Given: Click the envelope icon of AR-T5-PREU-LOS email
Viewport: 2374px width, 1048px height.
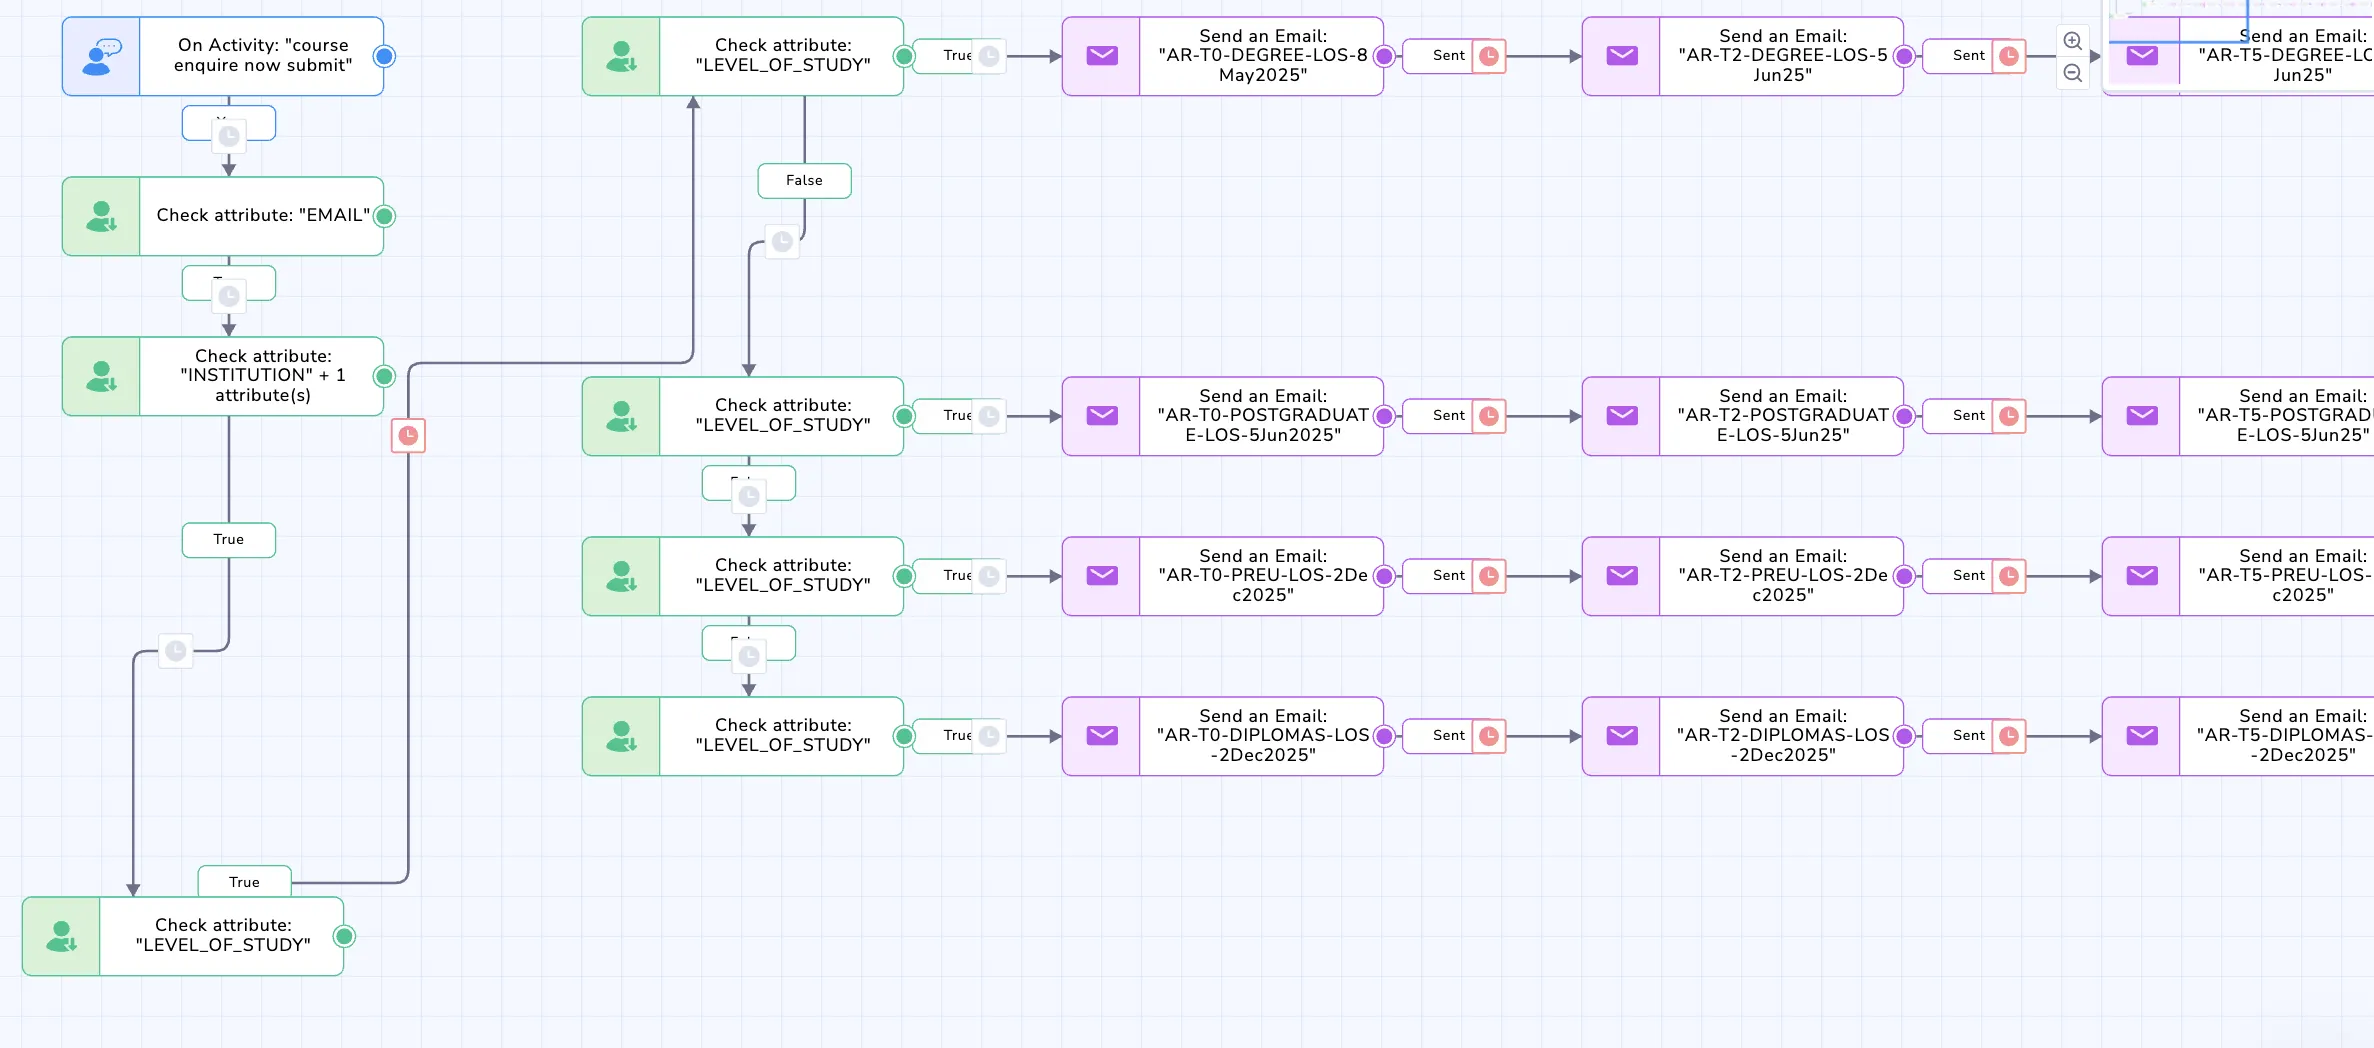Looking at the screenshot, I should click(x=2142, y=576).
